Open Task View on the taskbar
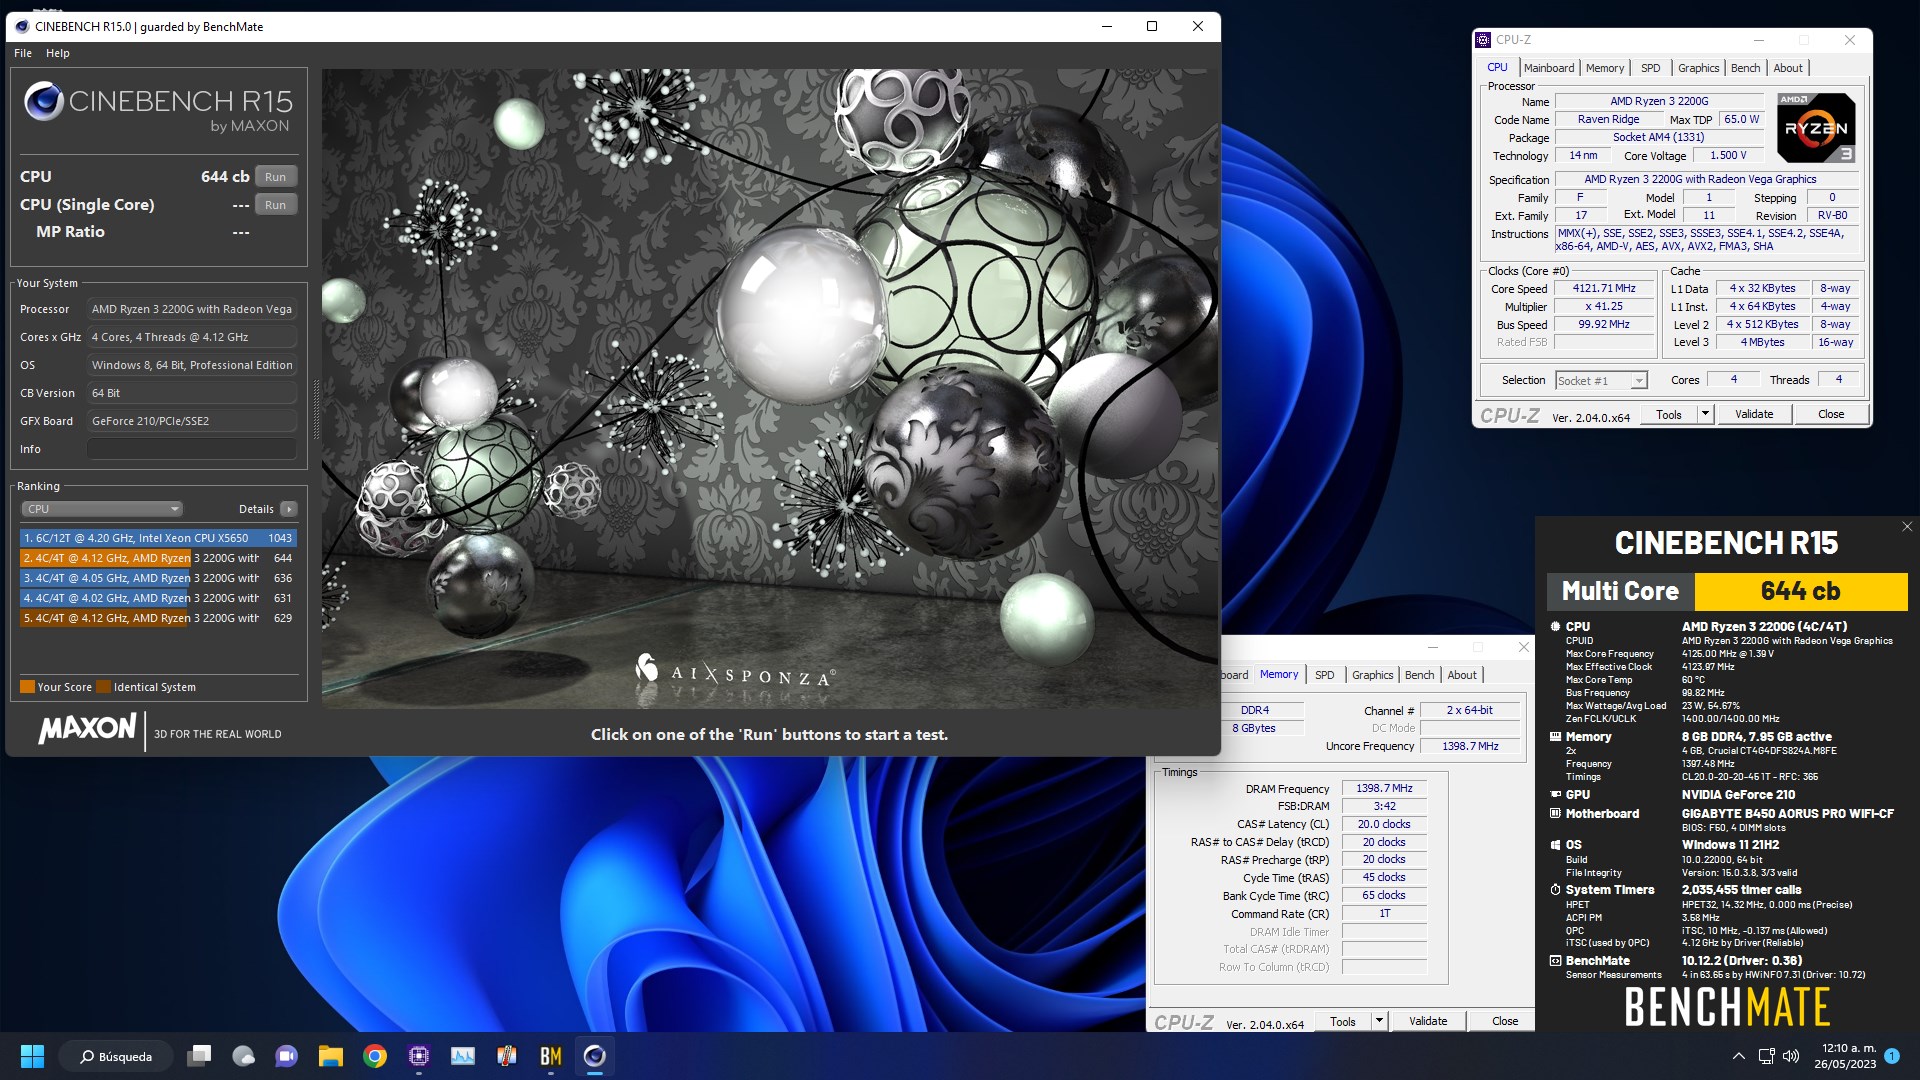1920x1080 pixels. 200,1056
